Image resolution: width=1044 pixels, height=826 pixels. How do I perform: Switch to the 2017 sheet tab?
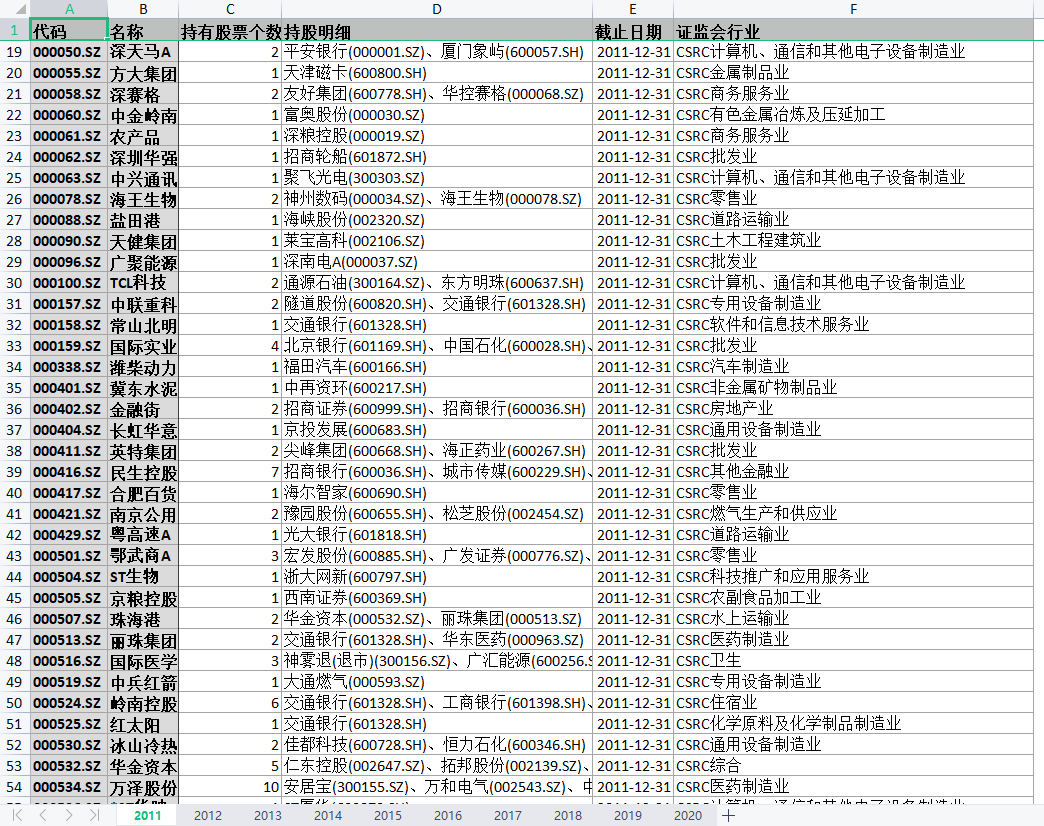pyautogui.click(x=507, y=815)
